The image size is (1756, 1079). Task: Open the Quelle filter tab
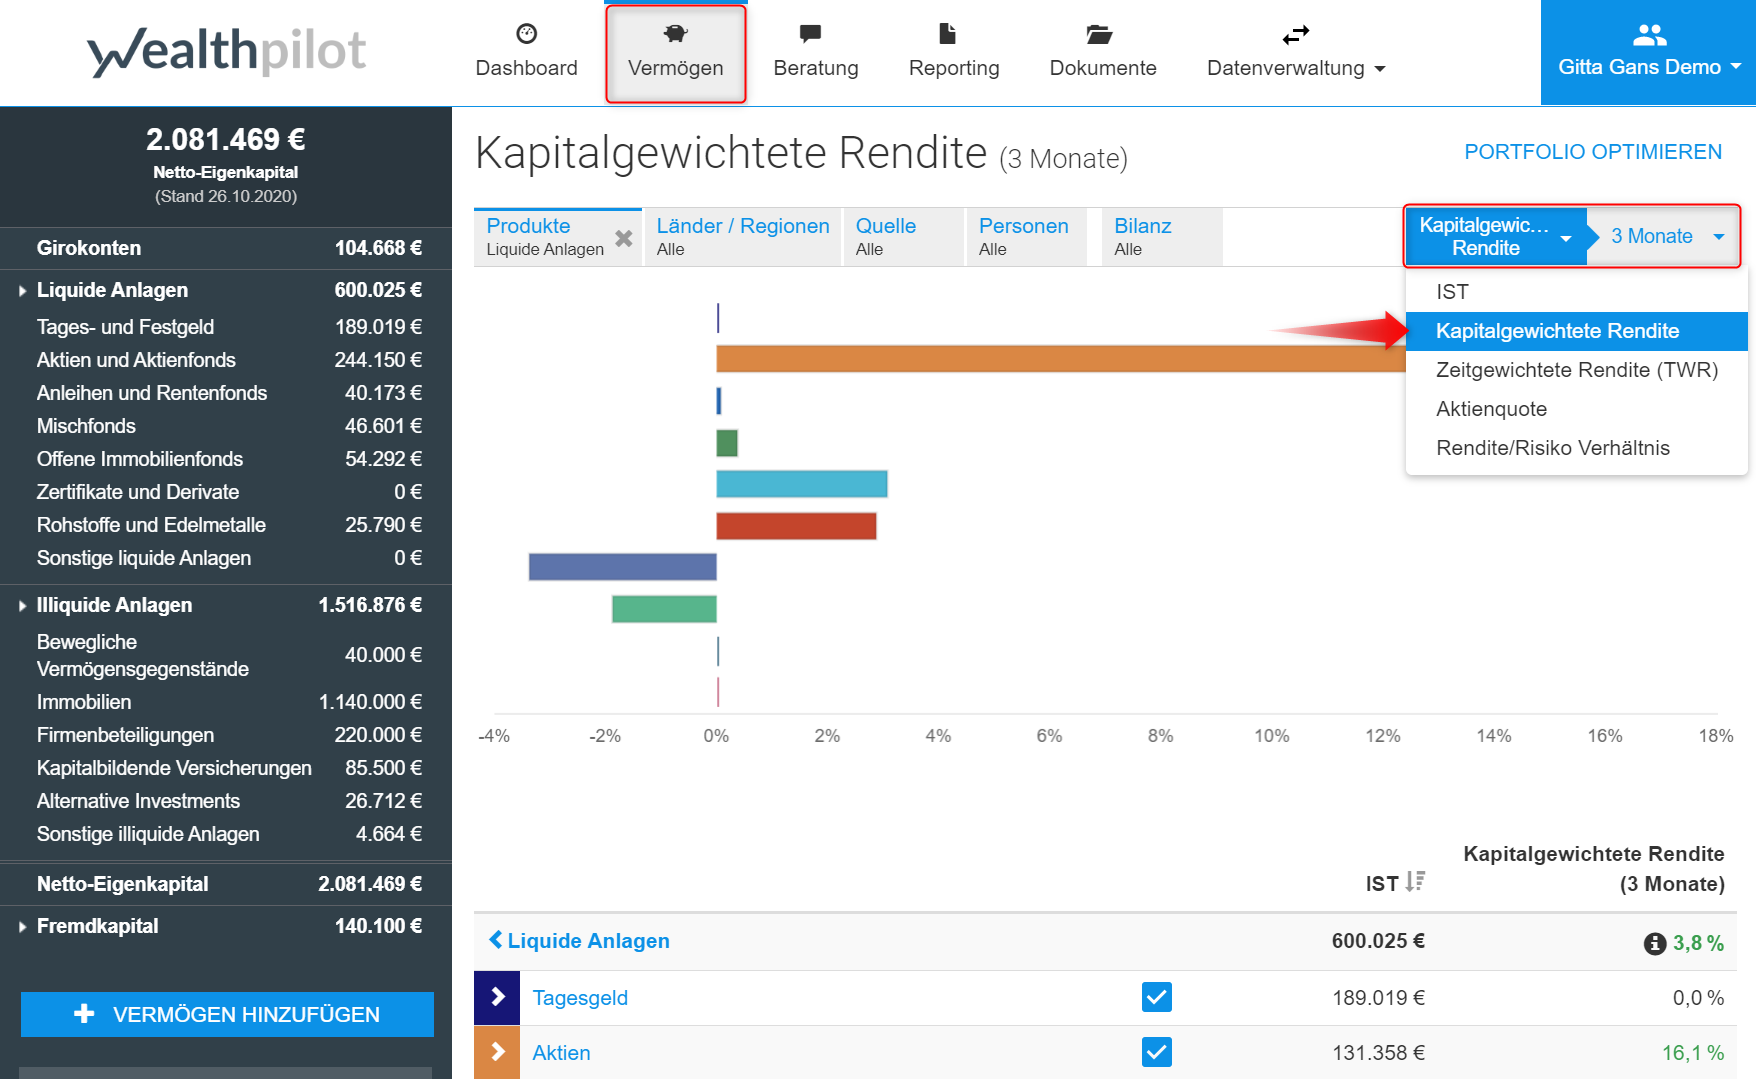click(x=904, y=237)
